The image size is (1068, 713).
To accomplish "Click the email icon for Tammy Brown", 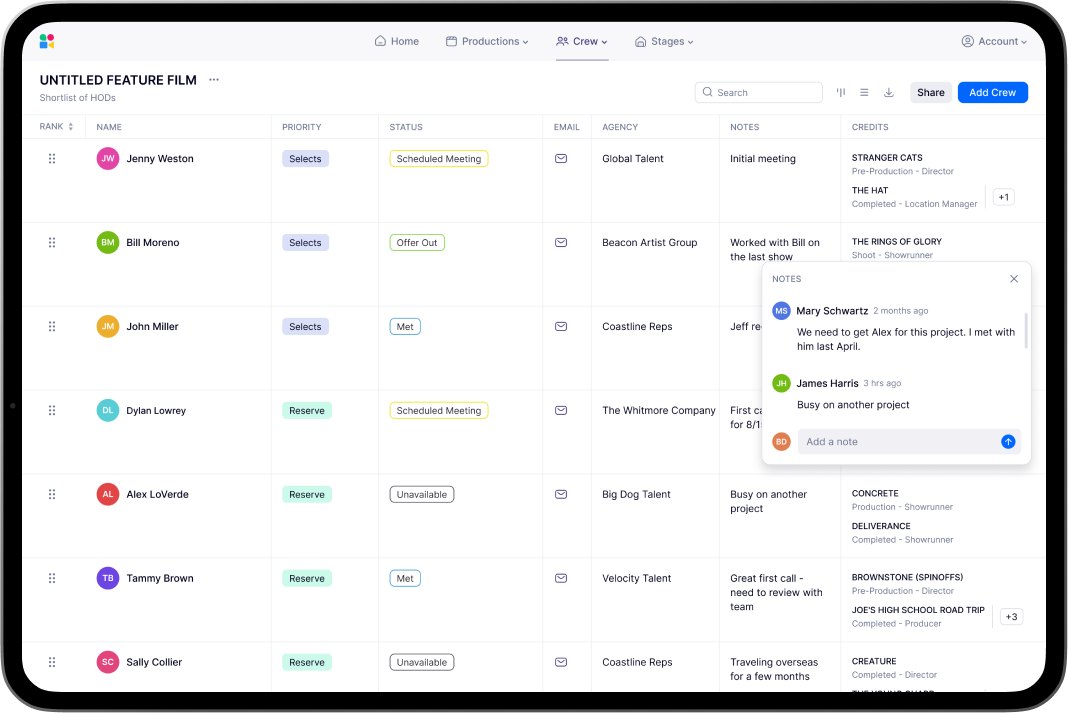I will [561, 578].
